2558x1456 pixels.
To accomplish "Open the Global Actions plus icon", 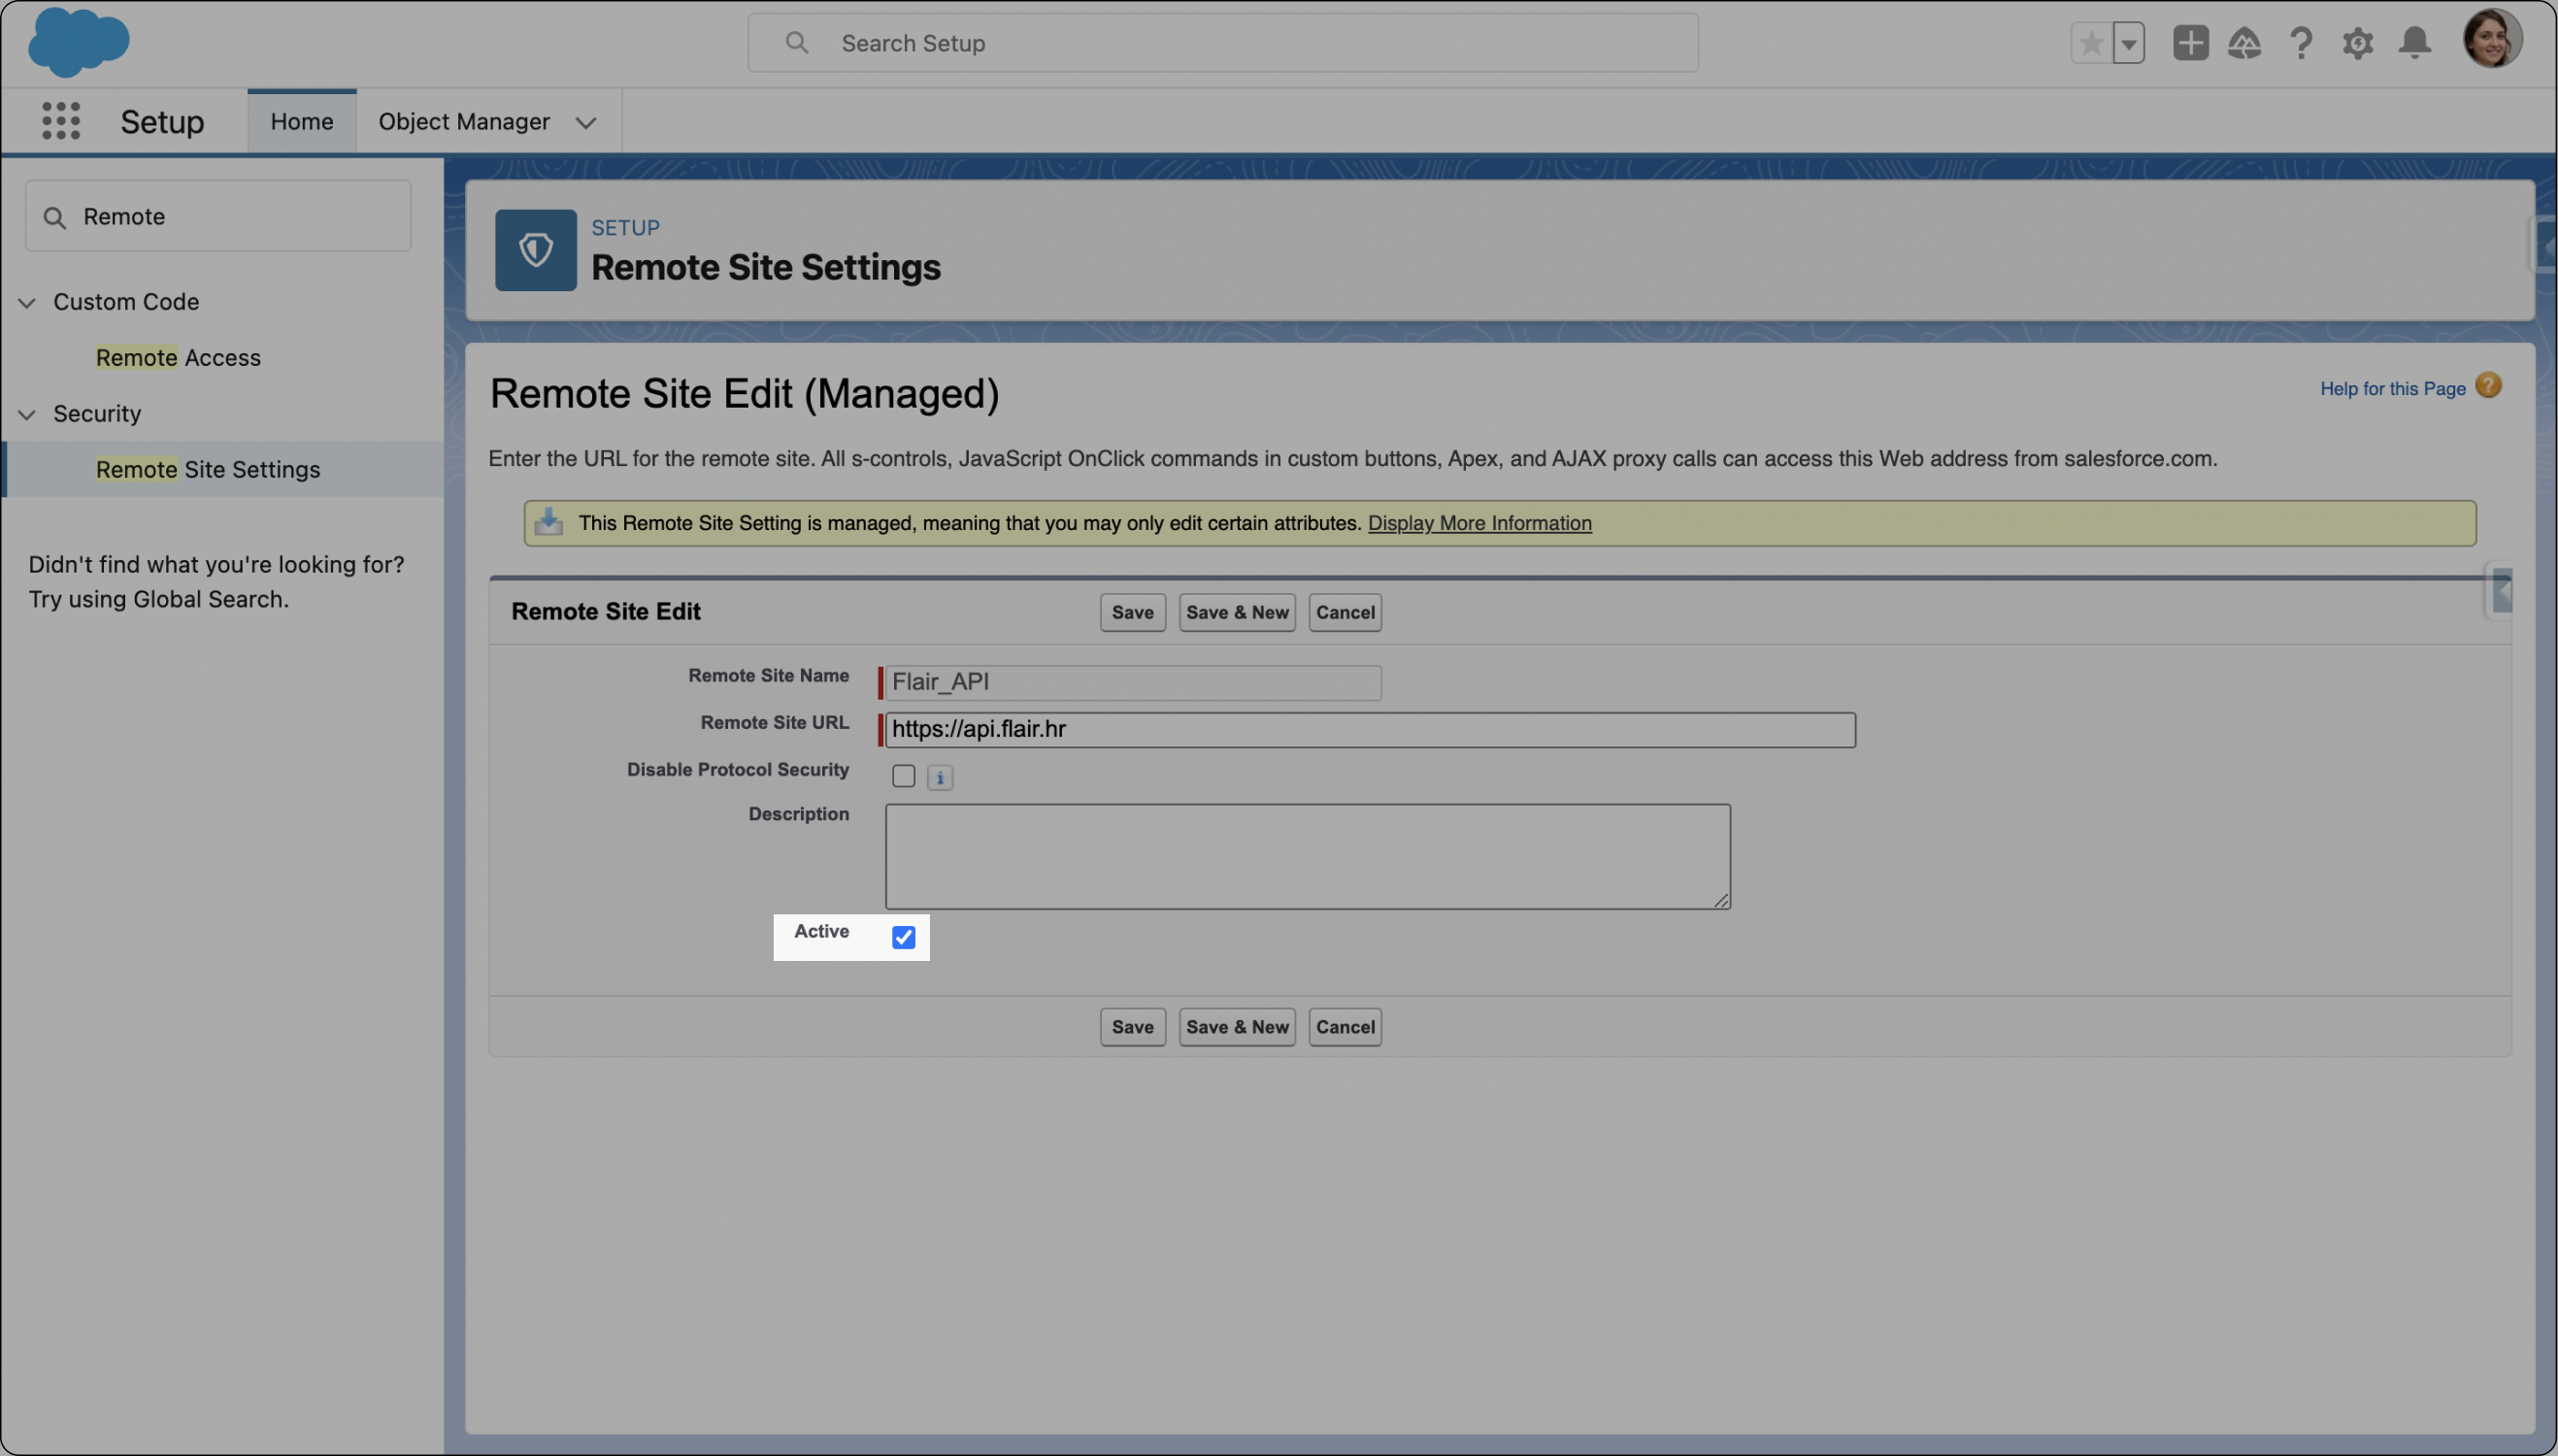I will pyautogui.click(x=2190, y=43).
